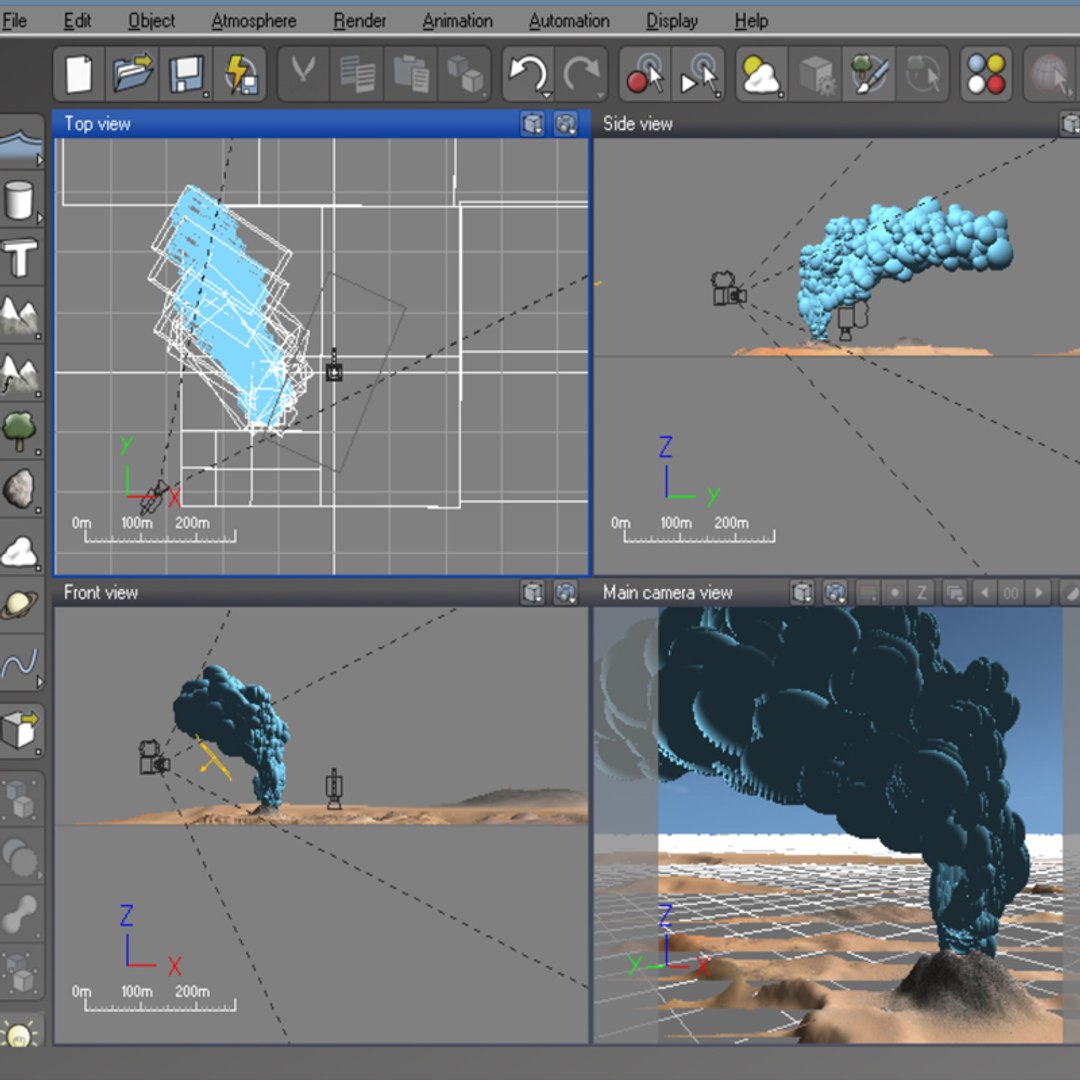This screenshot has height=1080, width=1080.
Task: Open the Front view cube display options
Action: tap(532, 592)
